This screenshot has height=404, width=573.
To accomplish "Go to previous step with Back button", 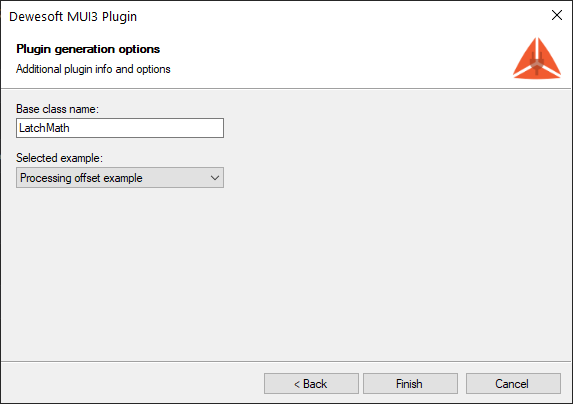I will [311, 384].
